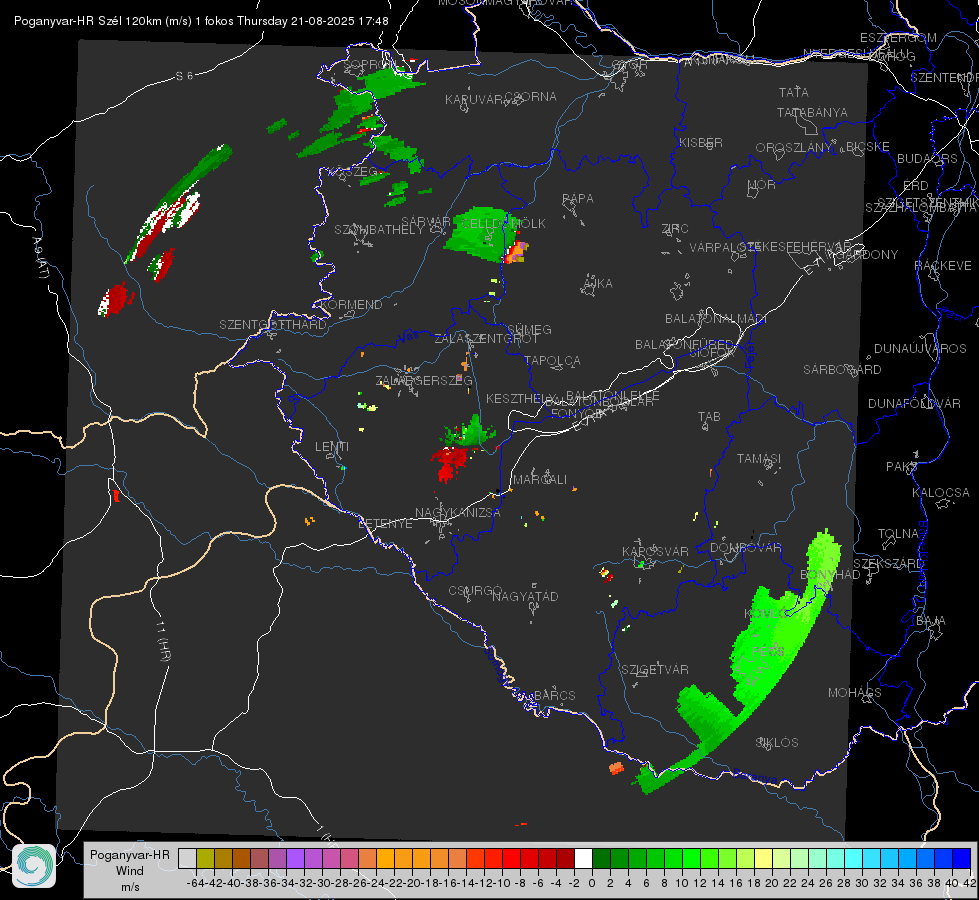Click the 11 (HR) road label
979x900 pixels.
[164, 641]
